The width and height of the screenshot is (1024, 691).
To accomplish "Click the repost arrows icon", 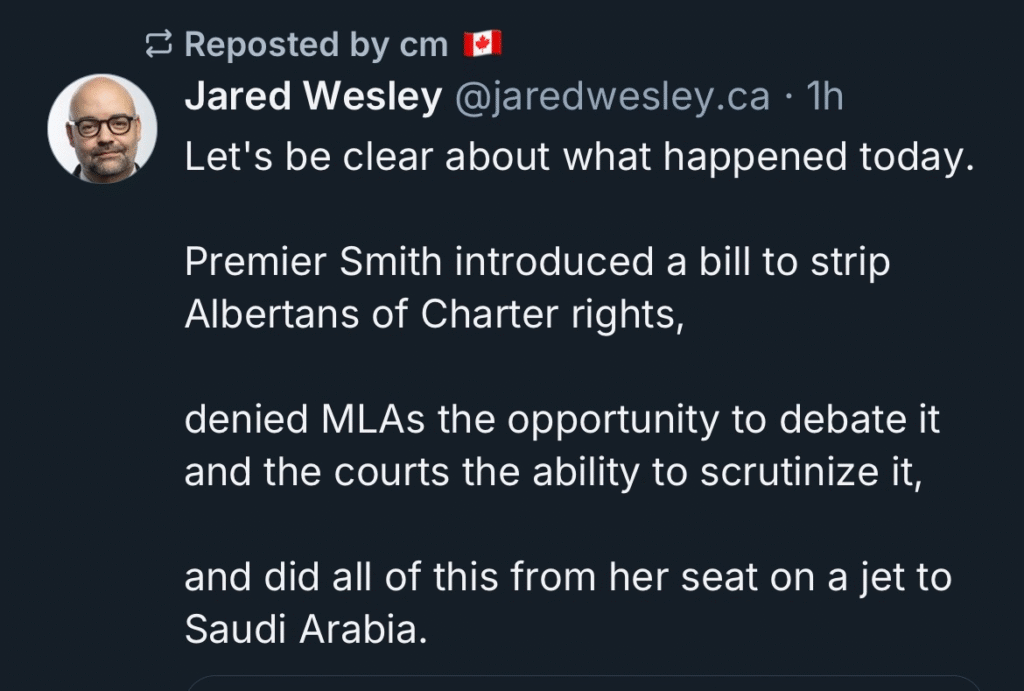I will coord(160,44).
